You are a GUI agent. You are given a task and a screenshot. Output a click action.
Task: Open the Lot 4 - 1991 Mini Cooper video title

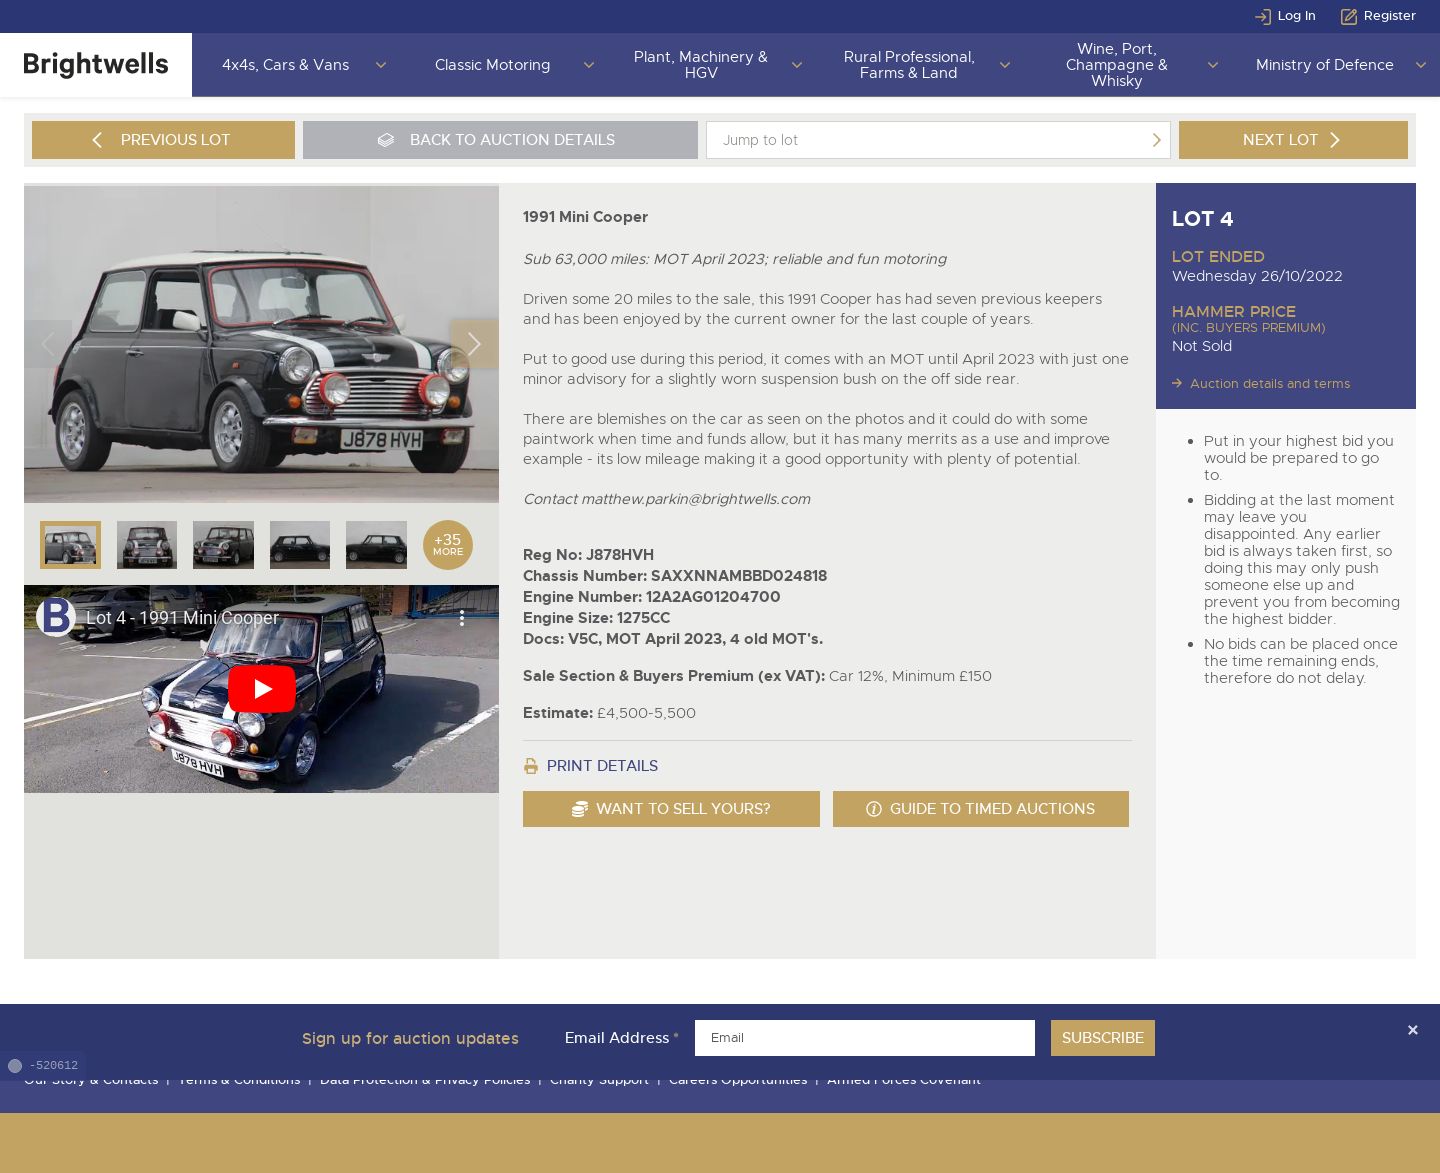tap(182, 618)
